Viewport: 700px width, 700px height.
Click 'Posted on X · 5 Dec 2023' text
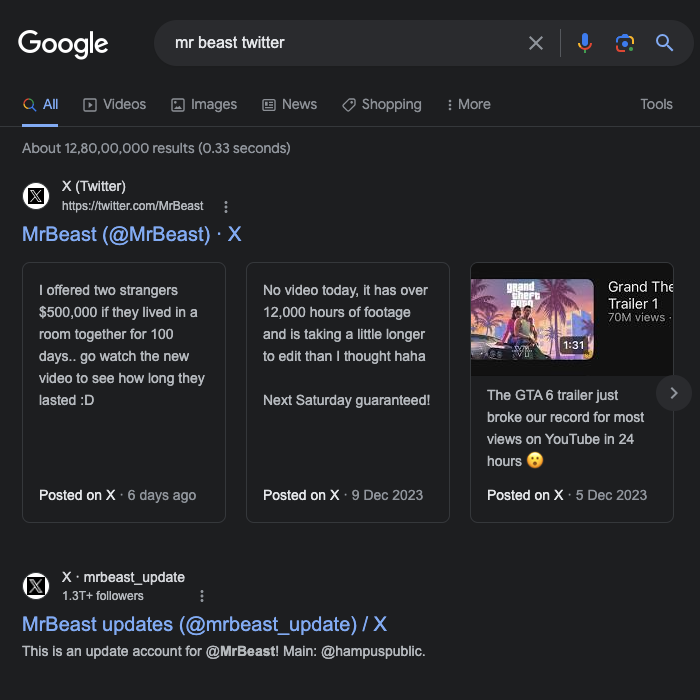[567, 495]
